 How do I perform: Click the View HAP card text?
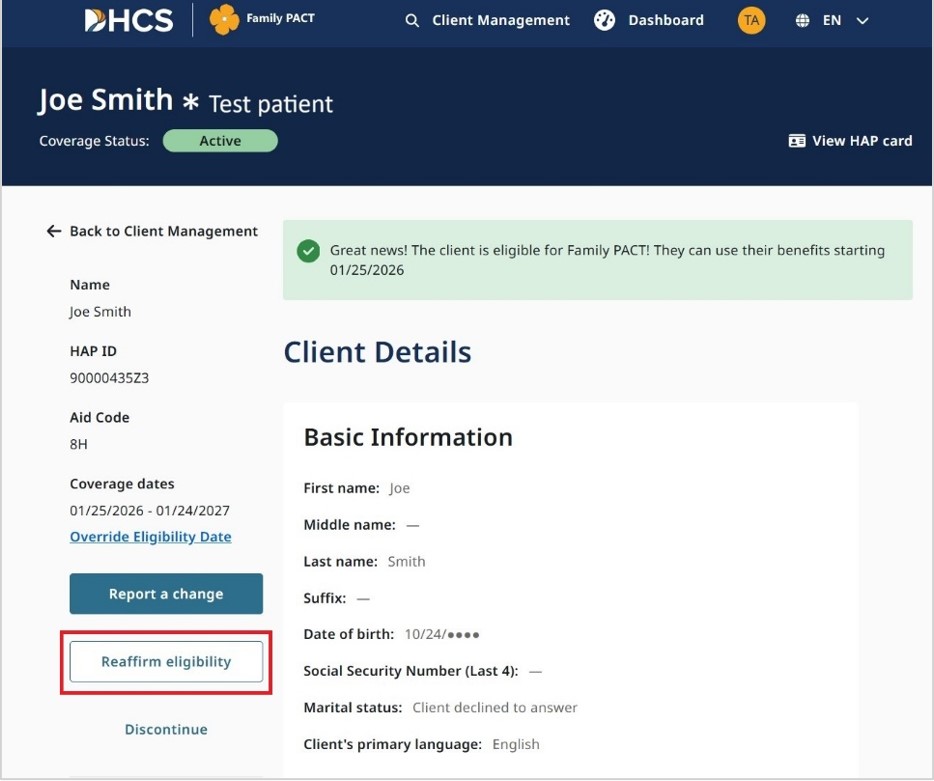(861, 141)
